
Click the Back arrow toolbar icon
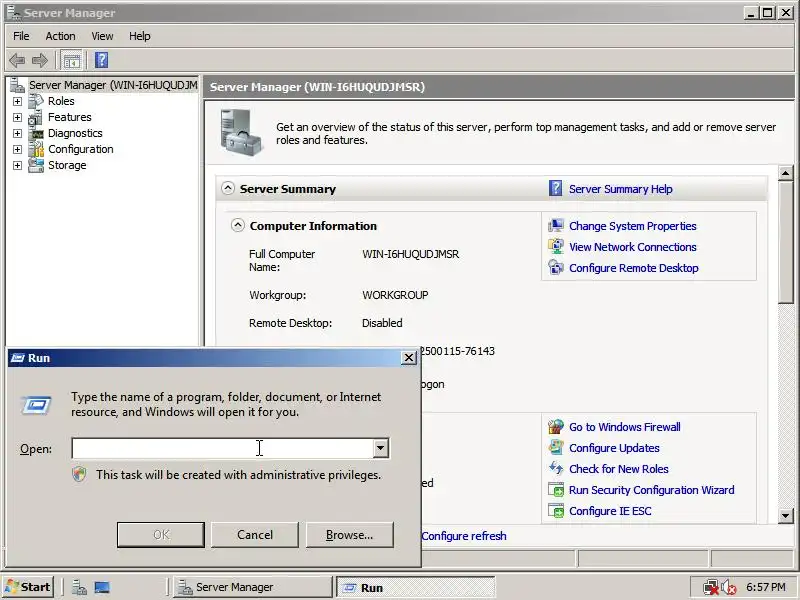[17, 60]
